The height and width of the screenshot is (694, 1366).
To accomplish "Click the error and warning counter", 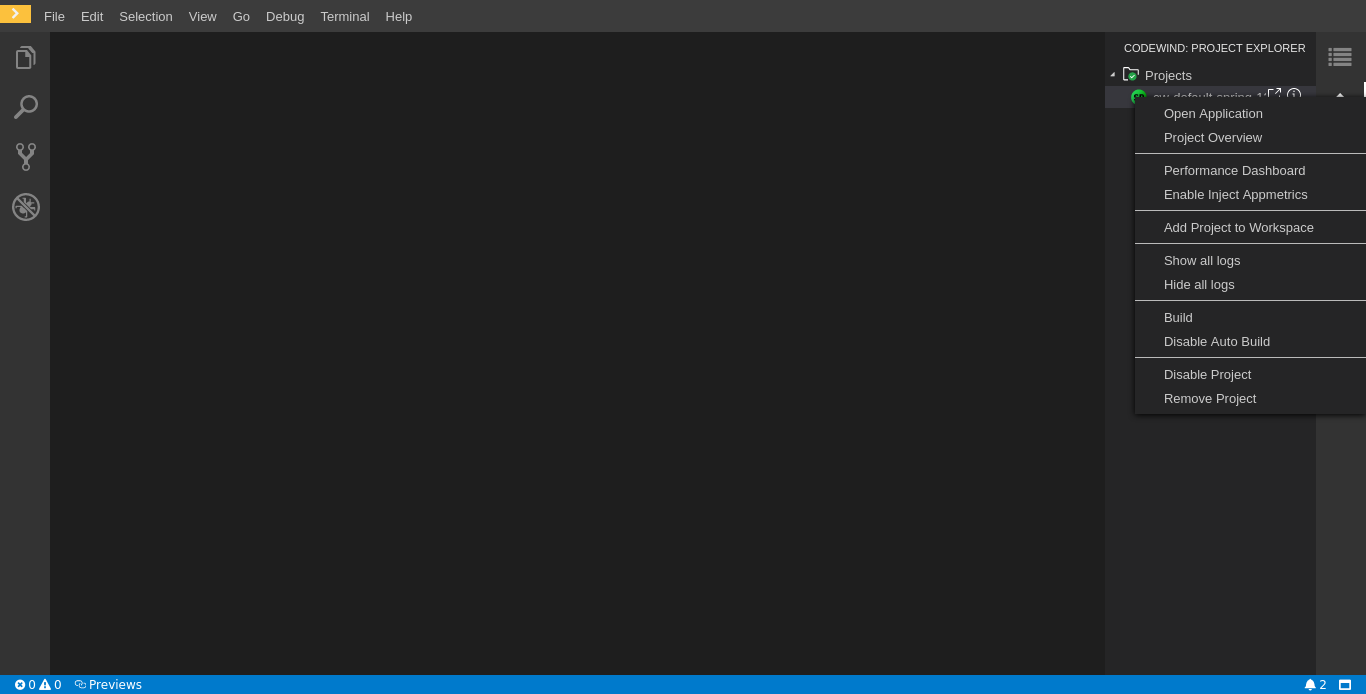I will pyautogui.click(x=37, y=685).
